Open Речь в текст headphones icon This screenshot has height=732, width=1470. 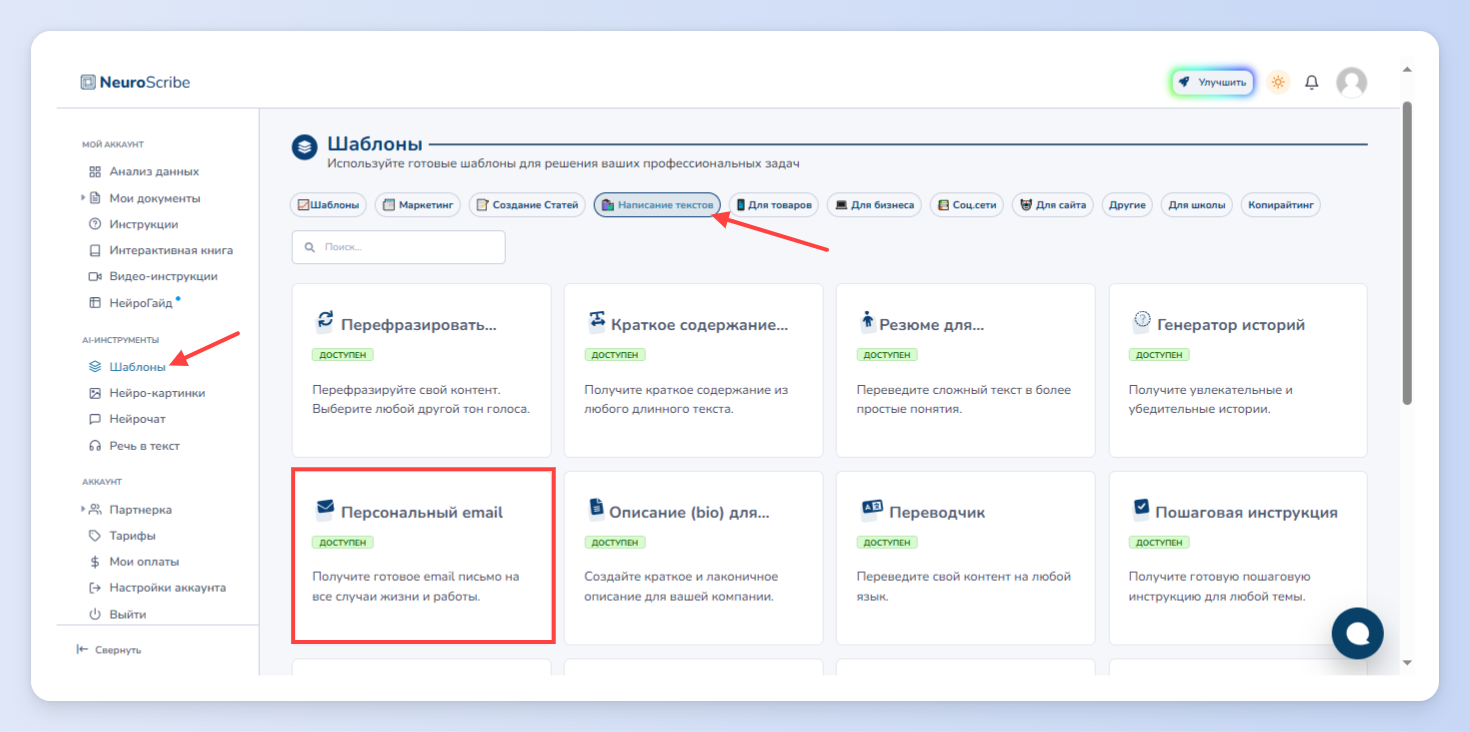95,446
